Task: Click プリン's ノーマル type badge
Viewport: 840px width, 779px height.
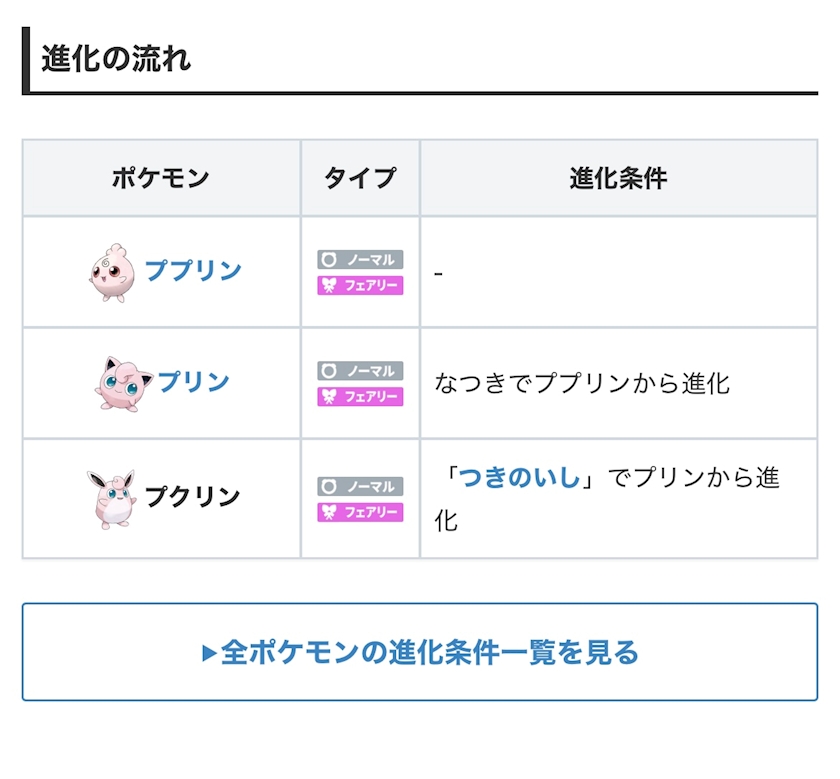Action: pyautogui.click(x=360, y=370)
